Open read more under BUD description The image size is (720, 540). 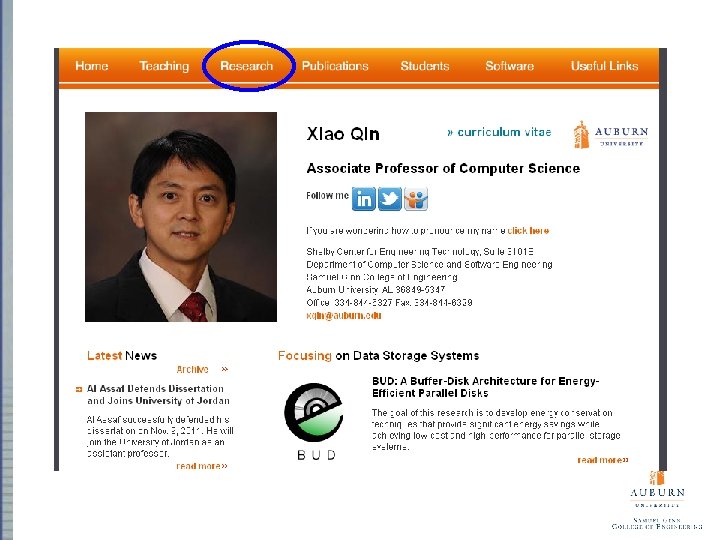[603, 460]
